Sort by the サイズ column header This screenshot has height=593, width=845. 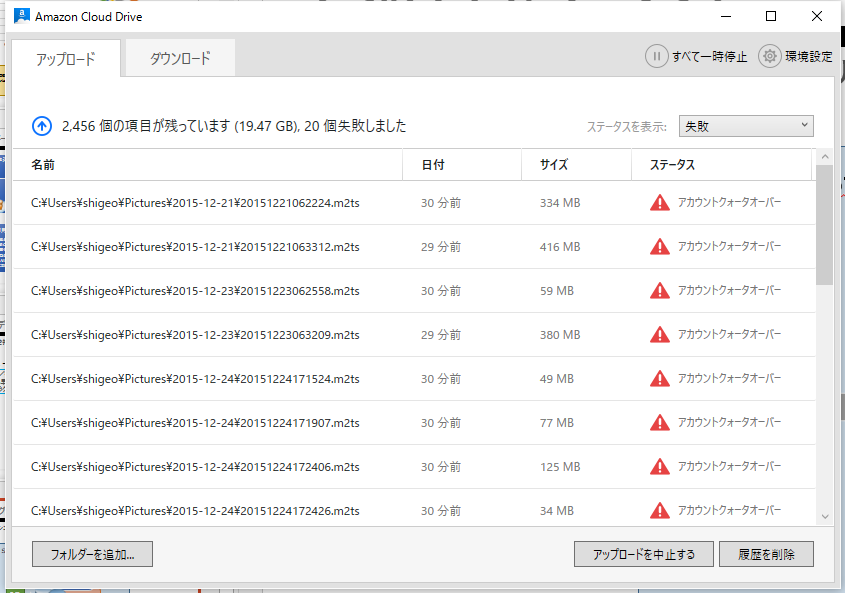(576, 165)
